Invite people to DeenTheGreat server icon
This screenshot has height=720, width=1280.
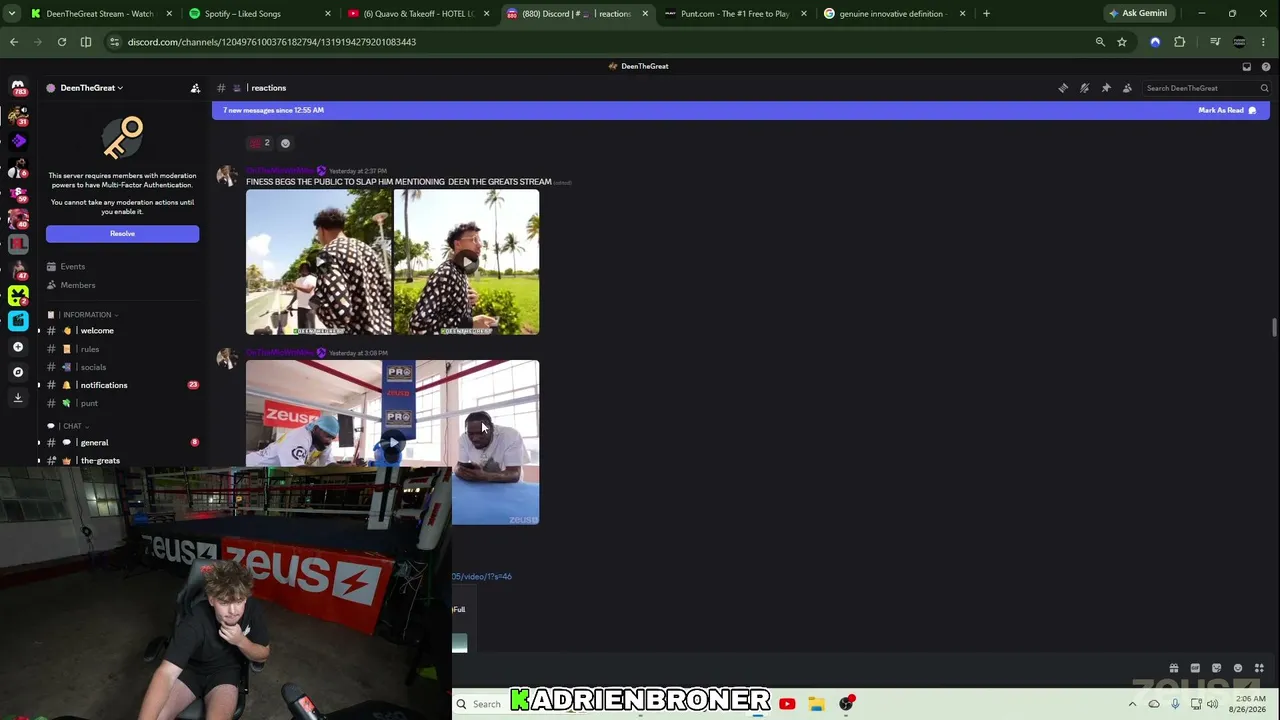[x=195, y=88]
